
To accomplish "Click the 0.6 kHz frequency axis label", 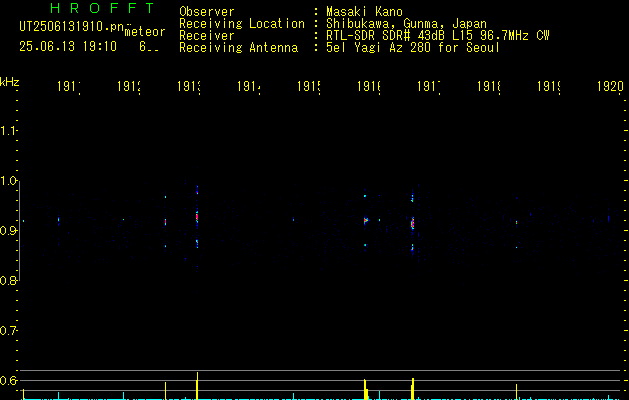I will (x=8, y=380).
